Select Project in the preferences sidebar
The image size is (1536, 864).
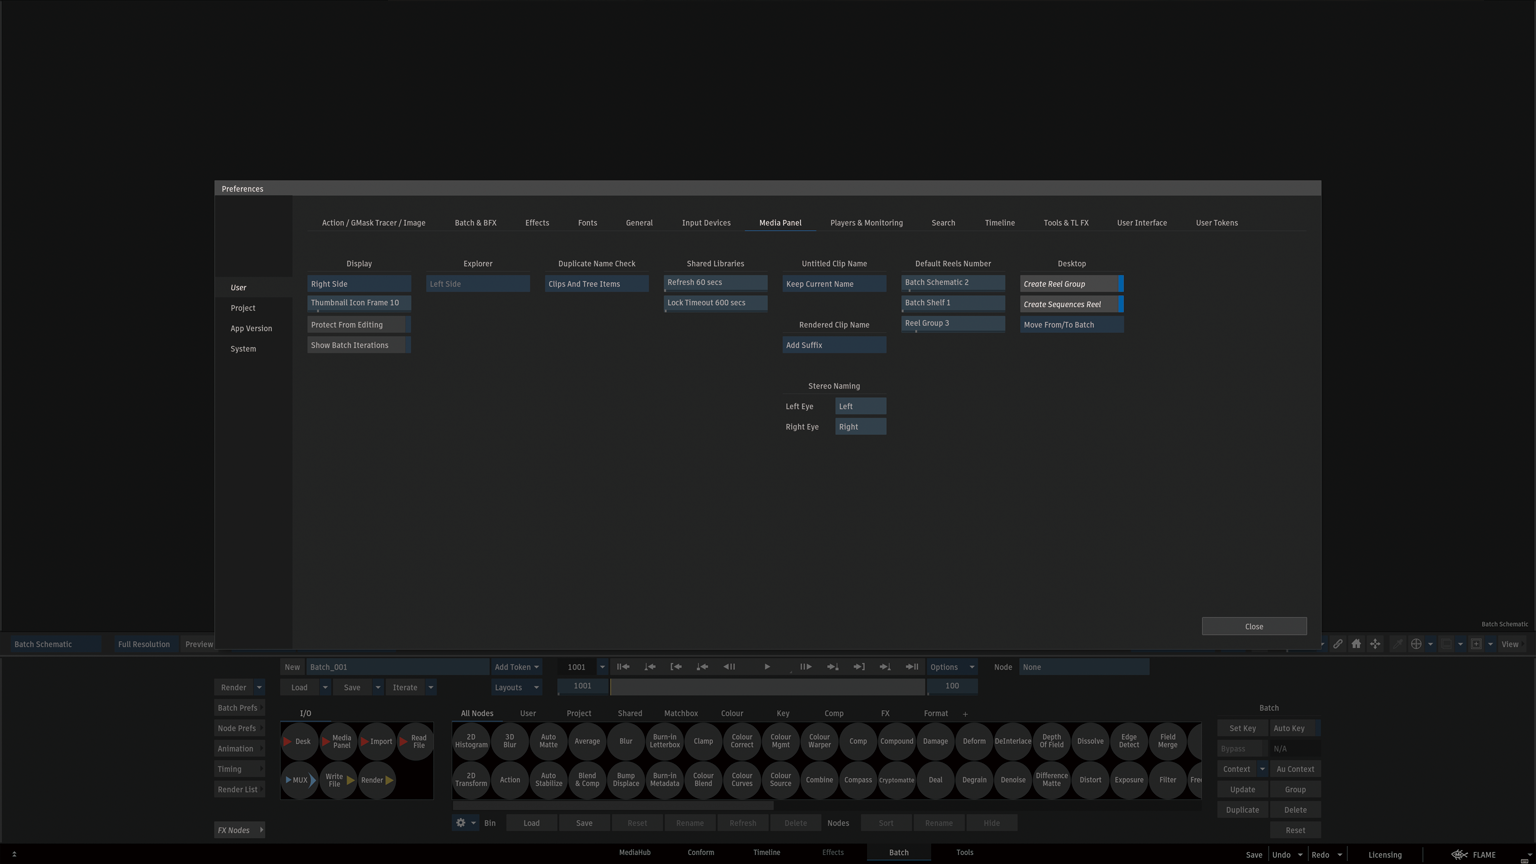pyautogui.click(x=243, y=308)
